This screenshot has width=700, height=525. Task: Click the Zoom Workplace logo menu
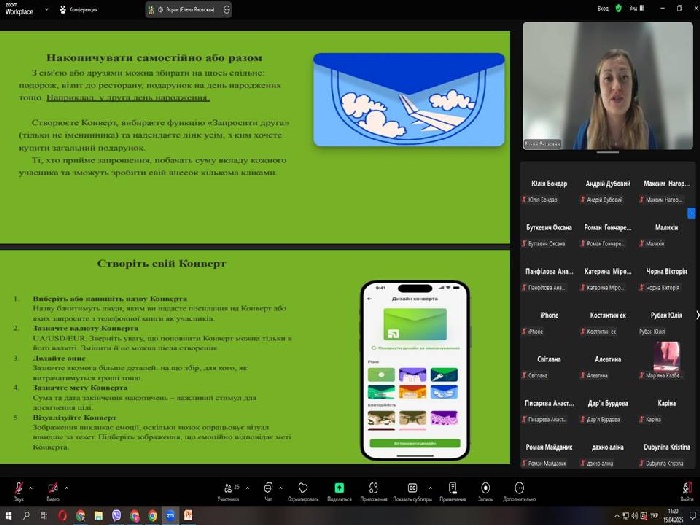pyautogui.click(x=16, y=9)
